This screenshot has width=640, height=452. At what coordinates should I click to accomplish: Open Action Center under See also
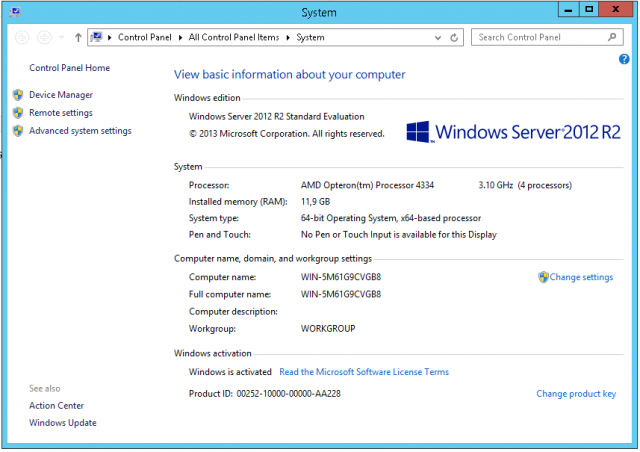(56, 406)
